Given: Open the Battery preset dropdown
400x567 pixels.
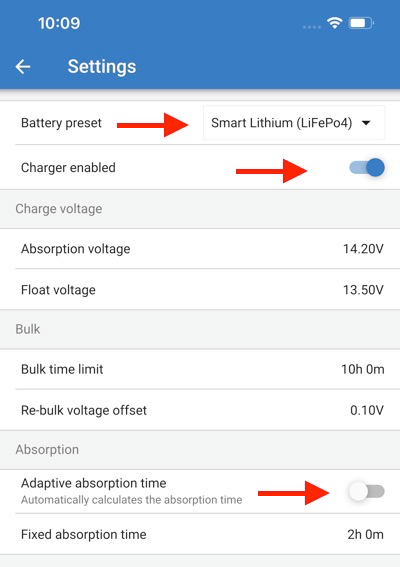Looking at the screenshot, I should [294, 123].
